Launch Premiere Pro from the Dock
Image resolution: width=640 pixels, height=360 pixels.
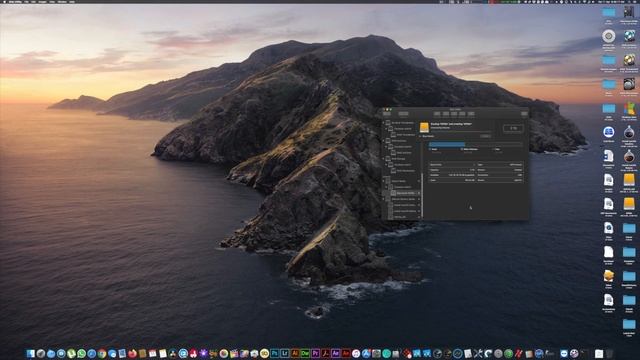click(315, 353)
